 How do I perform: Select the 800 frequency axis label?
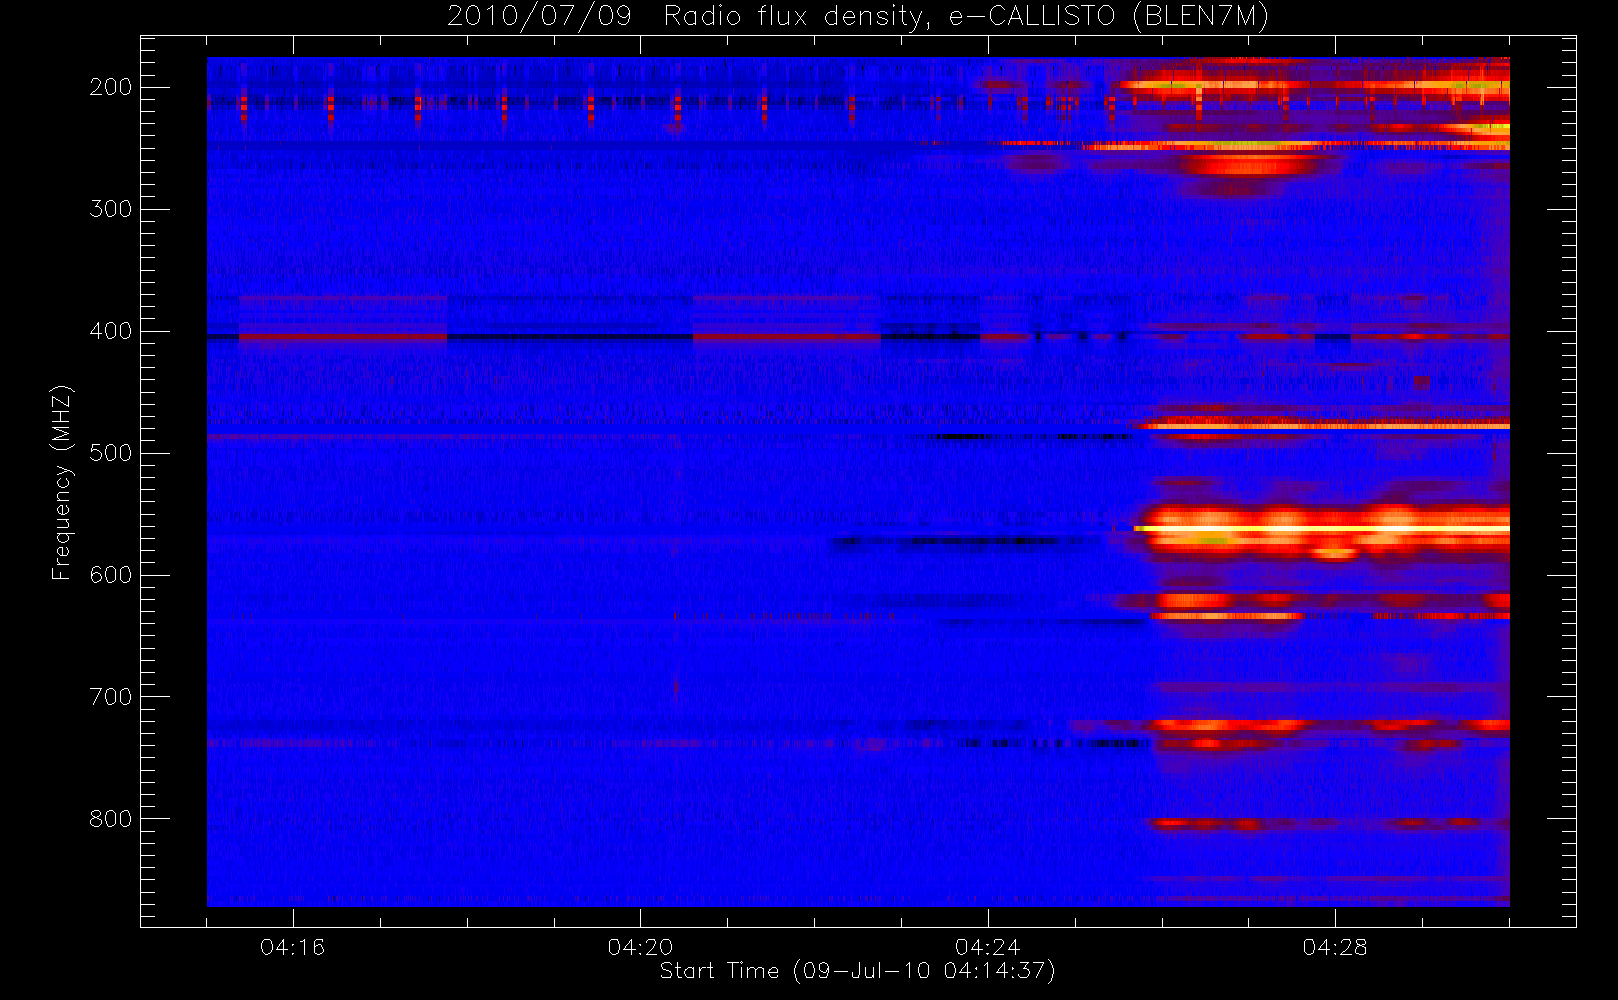(111, 819)
